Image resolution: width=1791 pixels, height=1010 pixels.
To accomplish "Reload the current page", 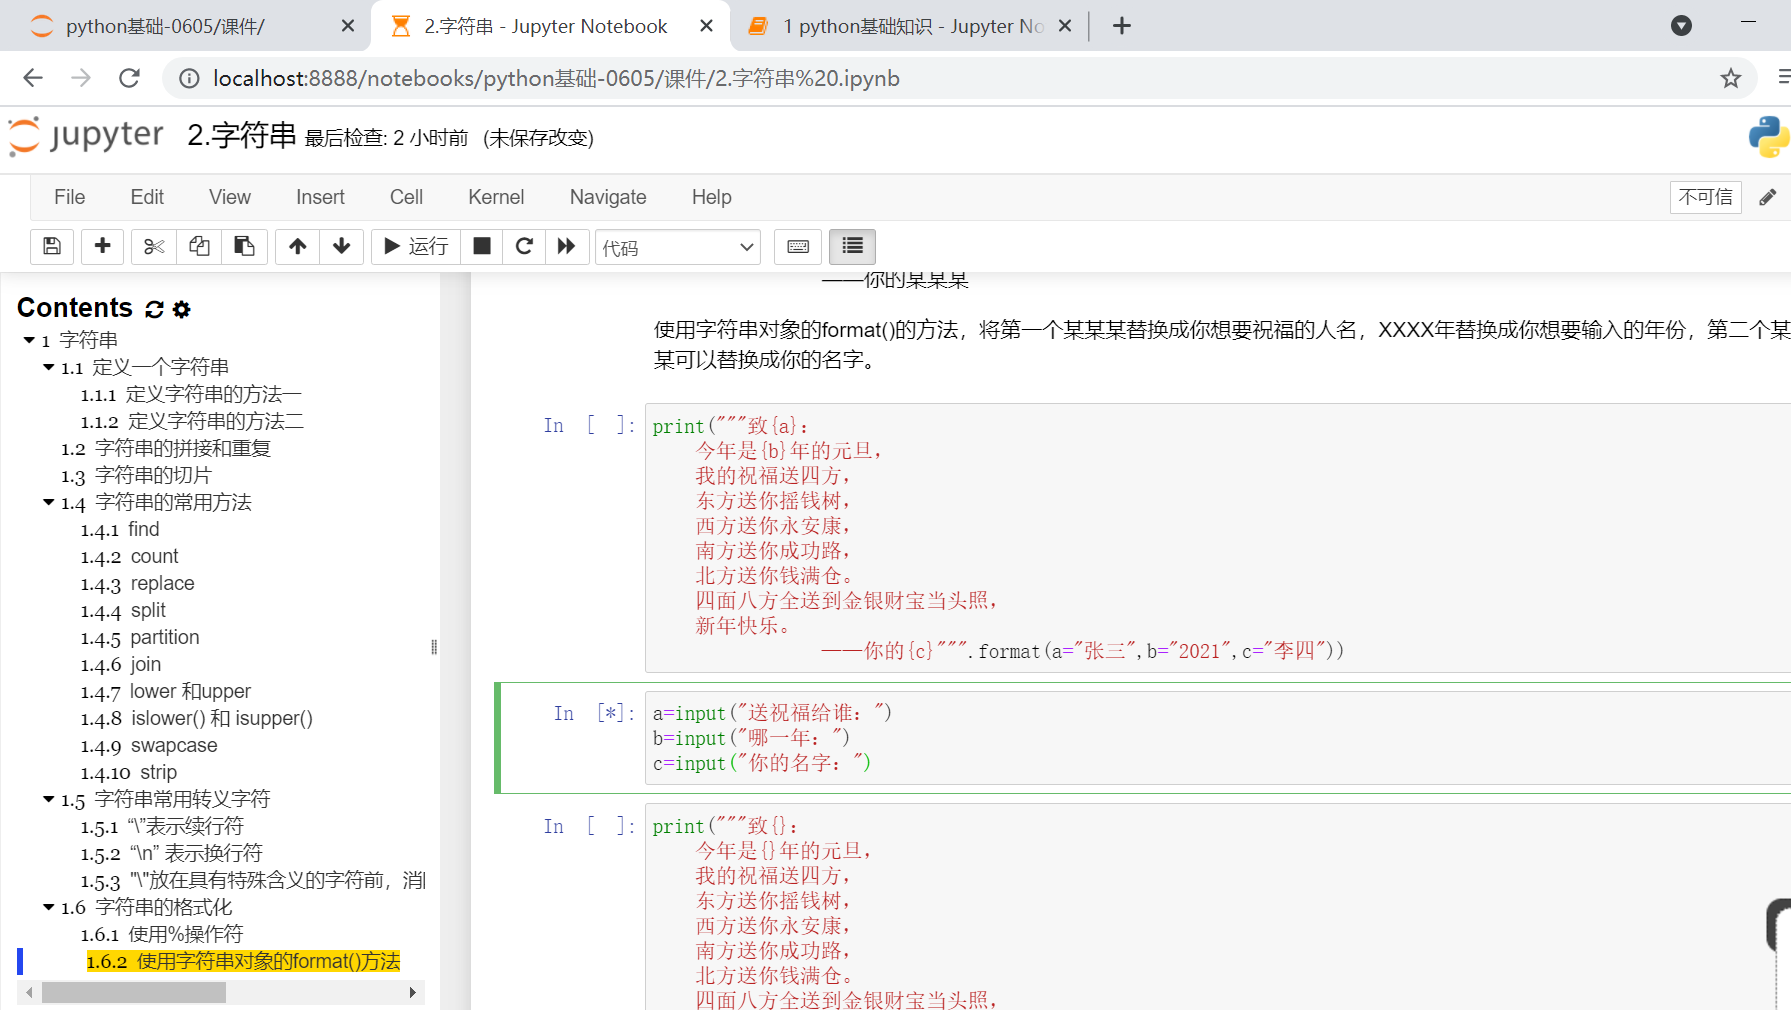I will point(129,78).
